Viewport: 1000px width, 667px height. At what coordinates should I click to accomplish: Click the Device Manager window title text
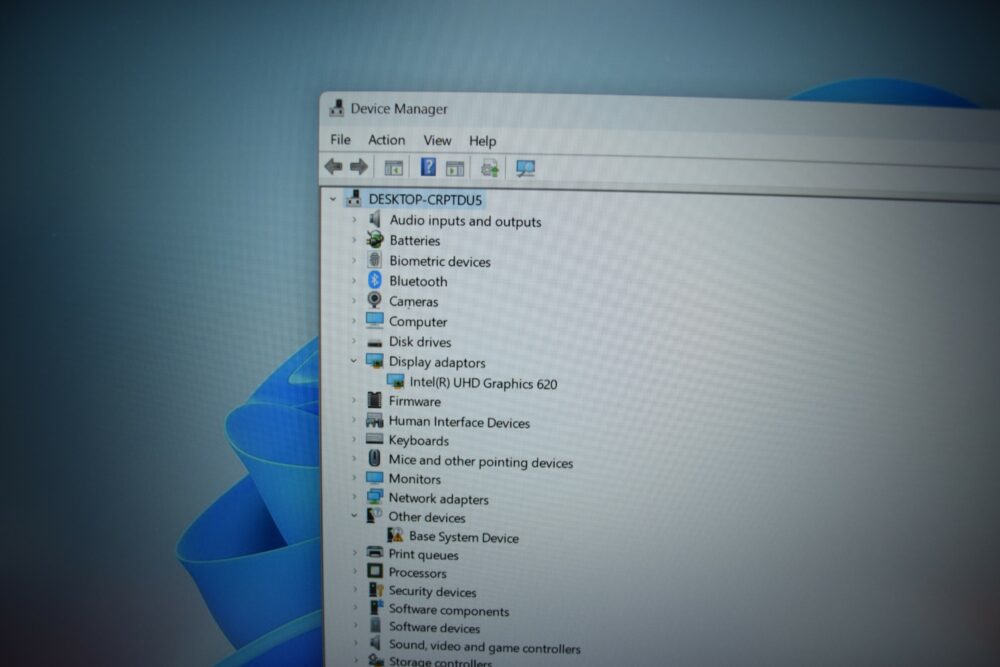click(x=399, y=109)
